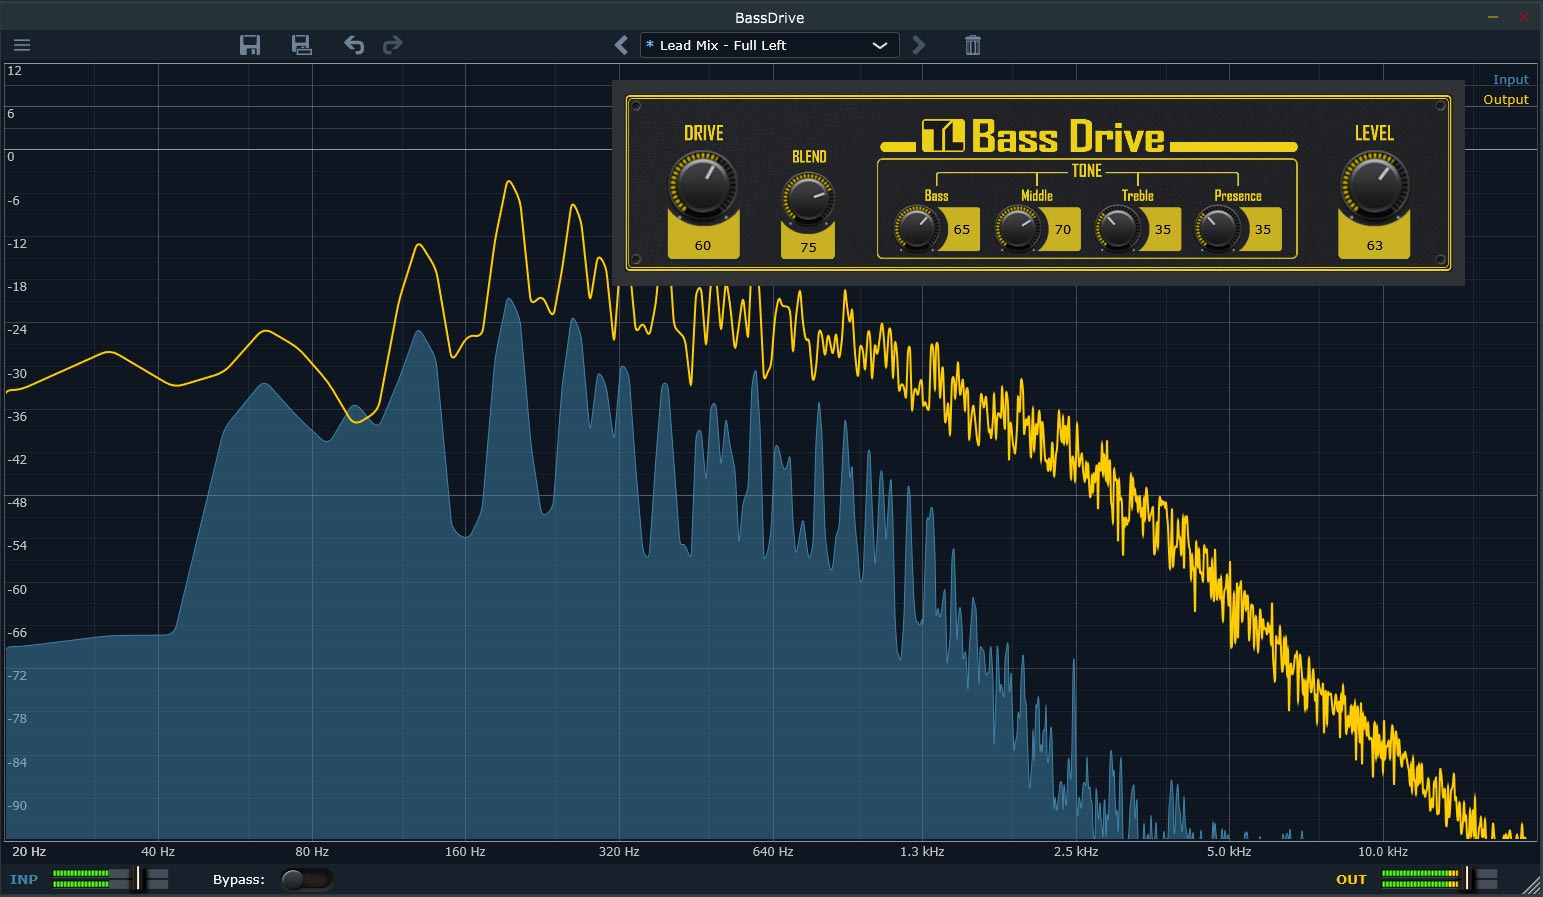This screenshot has width=1543, height=897.
Task: Select the Middle value 70
Action: pyautogui.click(x=1062, y=229)
